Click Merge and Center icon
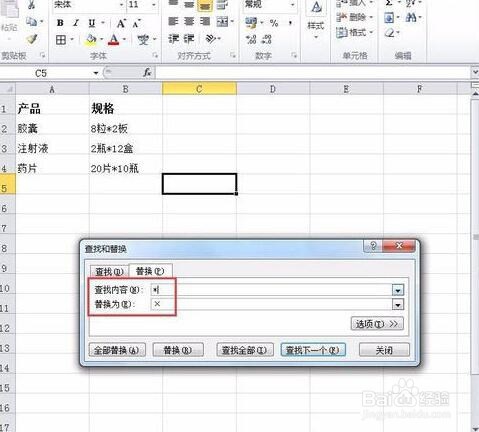Screen dimensions: 479x432 click(222, 22)
